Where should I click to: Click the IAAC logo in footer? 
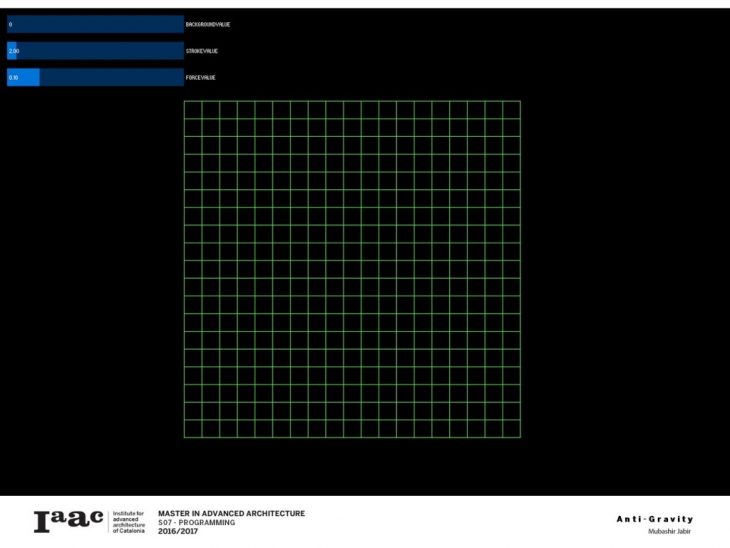click(x=69, y=521)
